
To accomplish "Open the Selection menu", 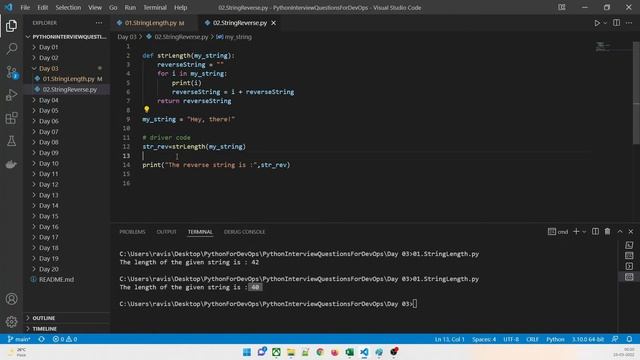I will (68, 7).
